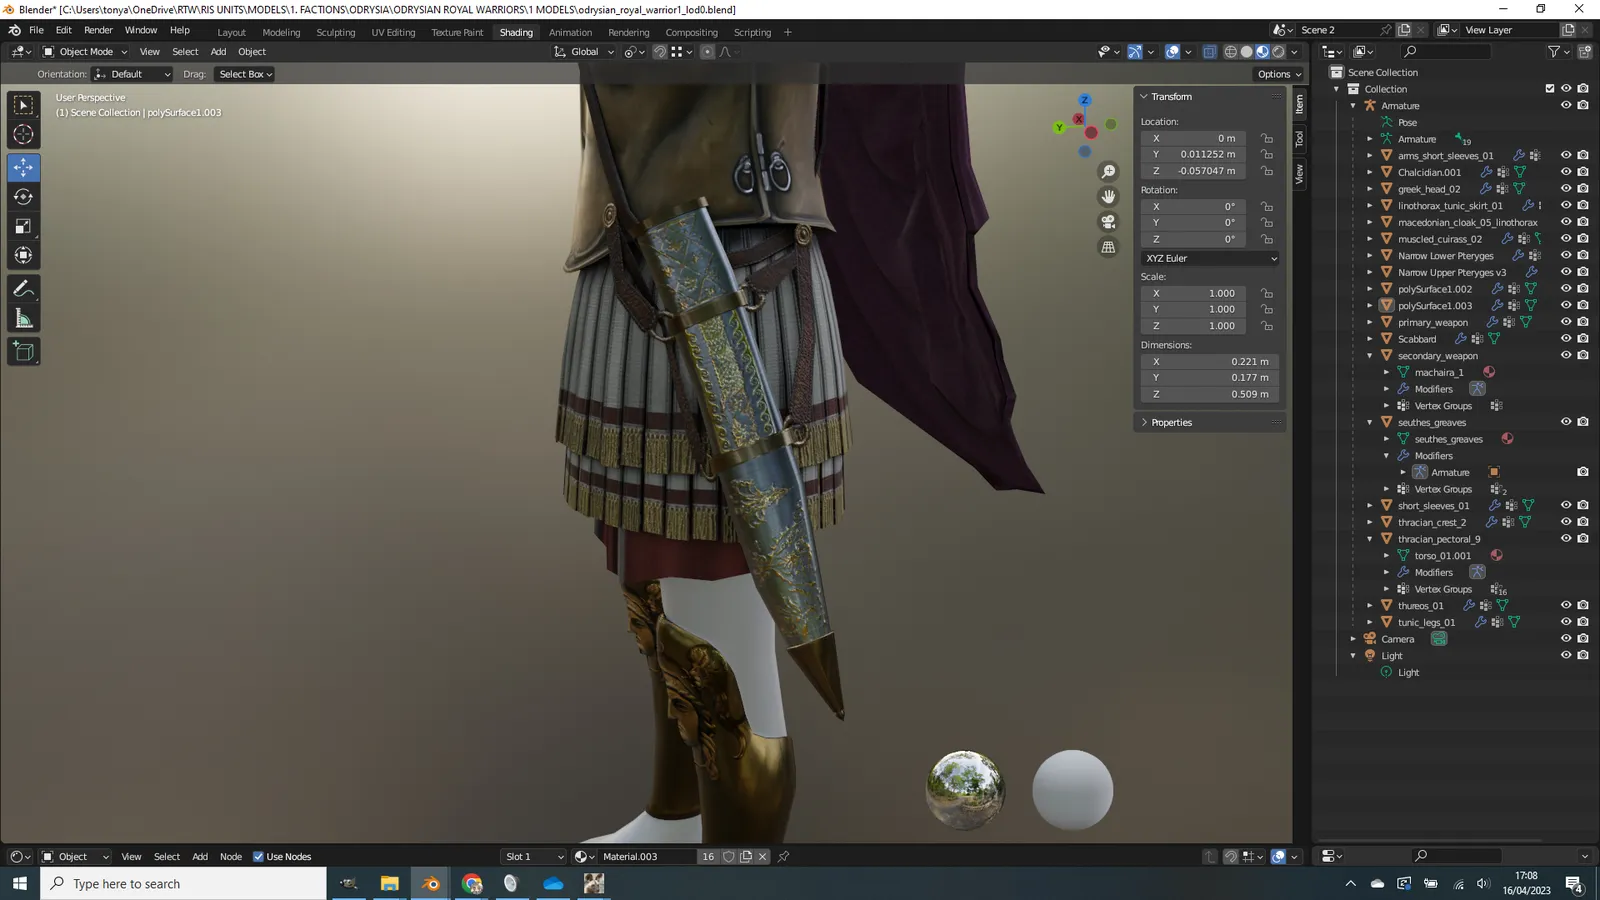Click the Material.003 name field
1600x900 pixels.
(646, 857)
